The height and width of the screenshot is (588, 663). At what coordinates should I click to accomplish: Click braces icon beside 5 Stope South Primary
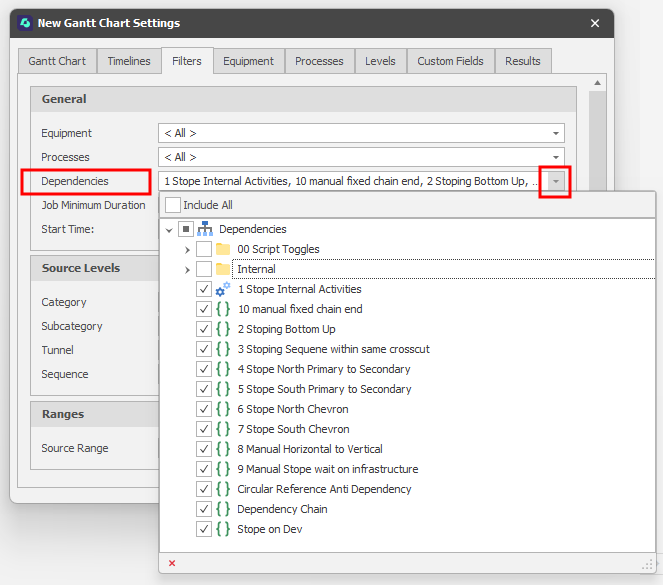(x=223, y=389)
